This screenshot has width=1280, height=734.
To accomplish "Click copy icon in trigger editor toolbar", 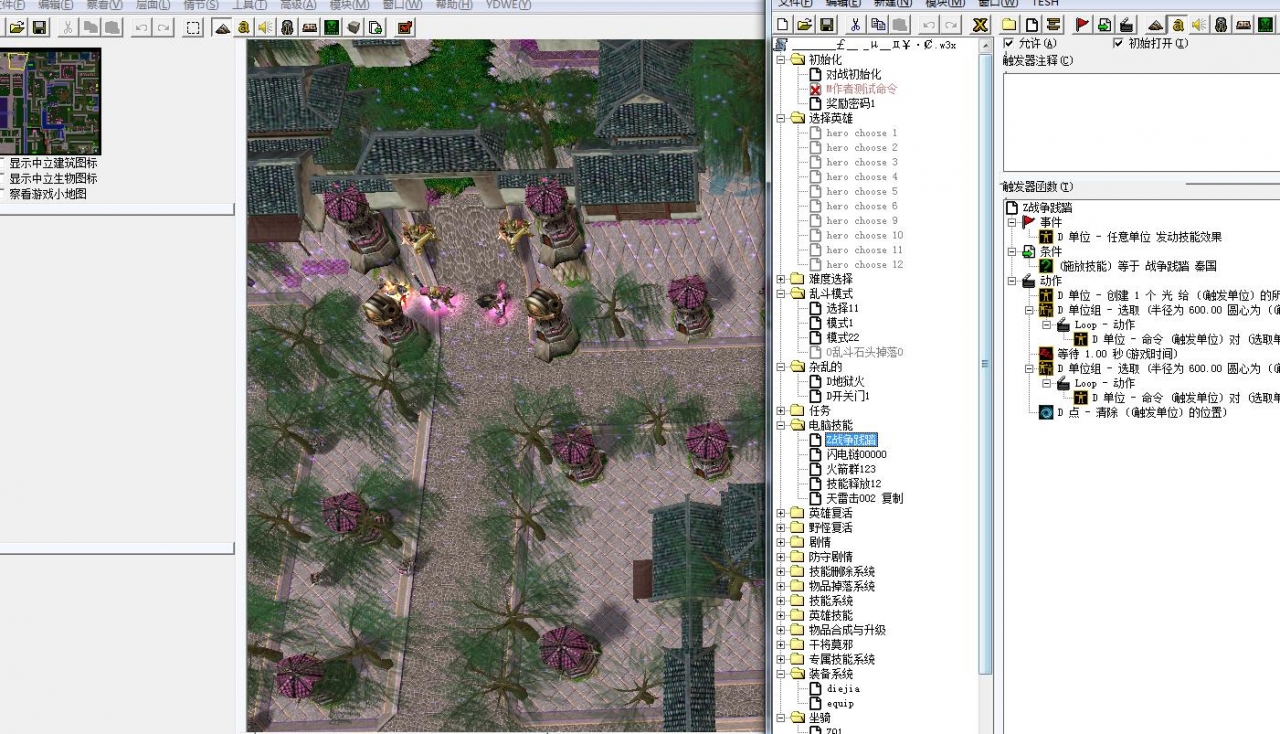I will click(877, 25).
